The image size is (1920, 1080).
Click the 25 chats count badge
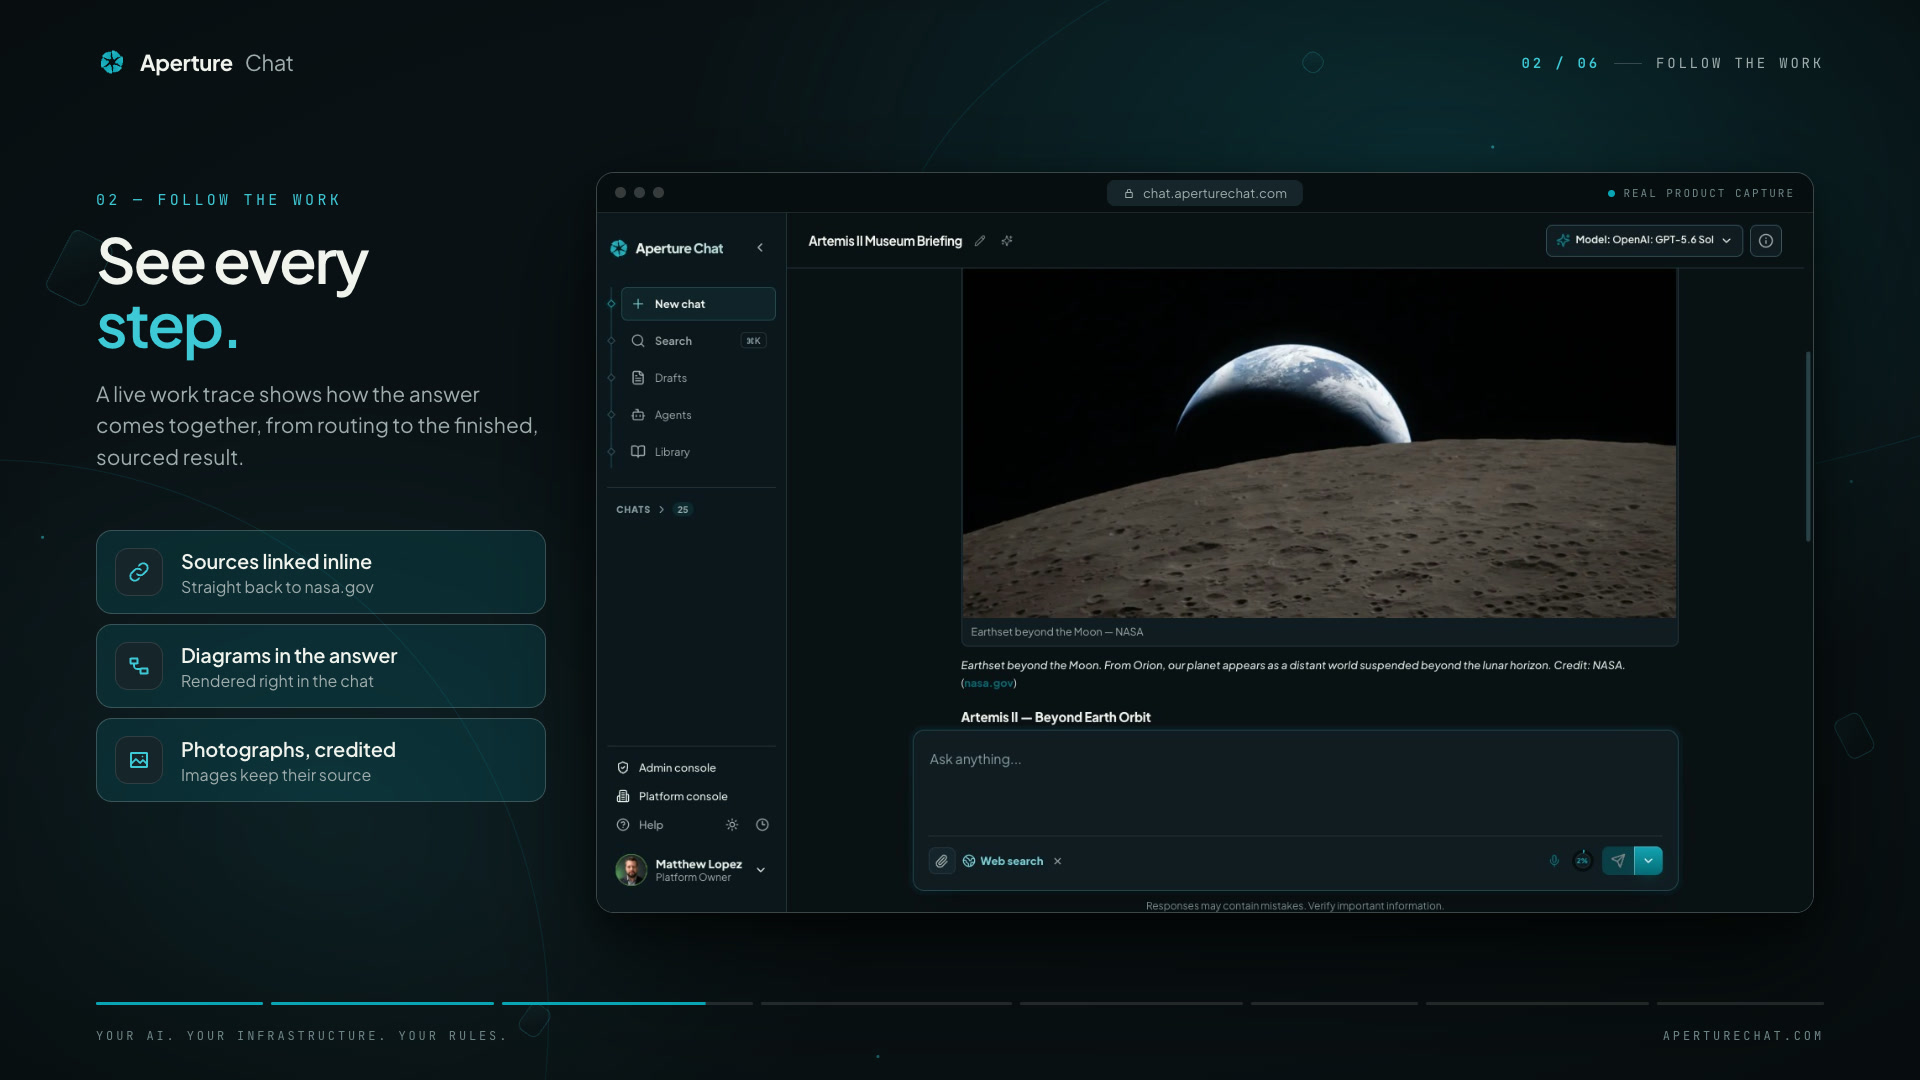pyautogui.click(x=683, y=510)
